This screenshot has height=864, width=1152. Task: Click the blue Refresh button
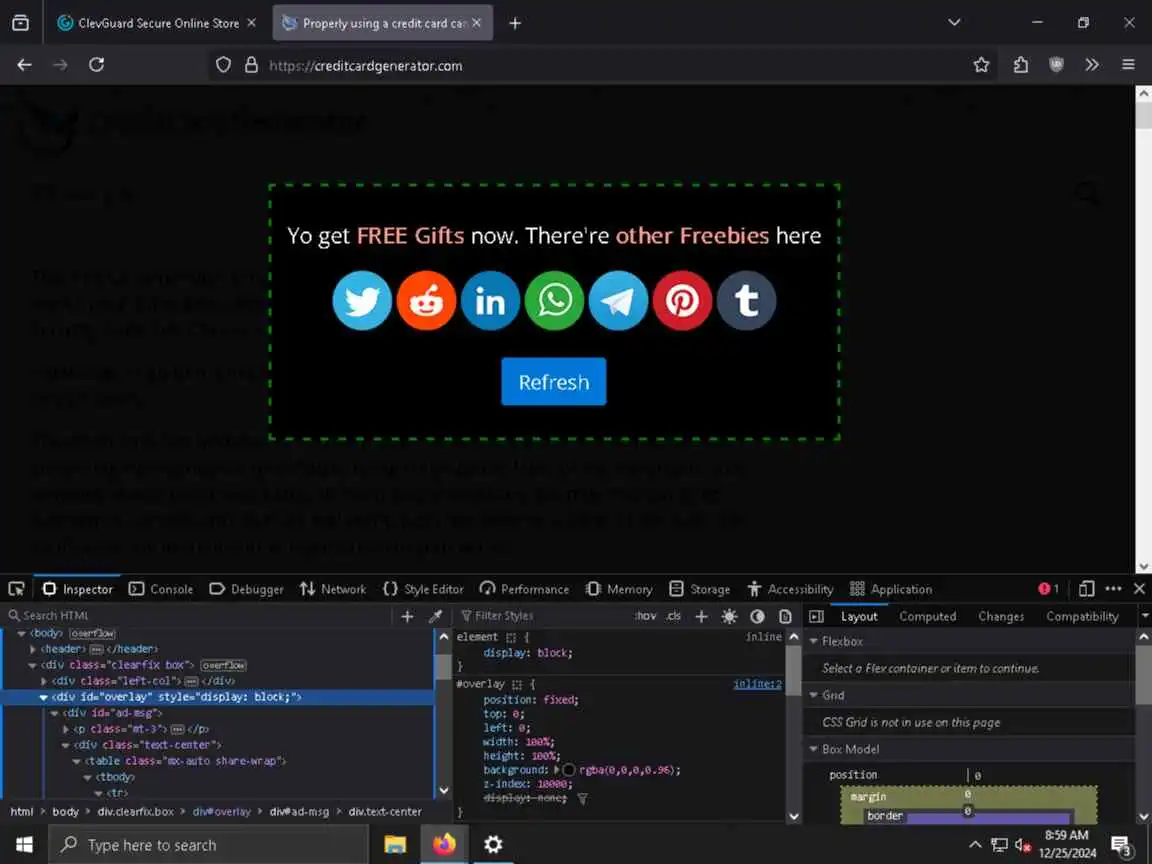[x=554, y=381]
